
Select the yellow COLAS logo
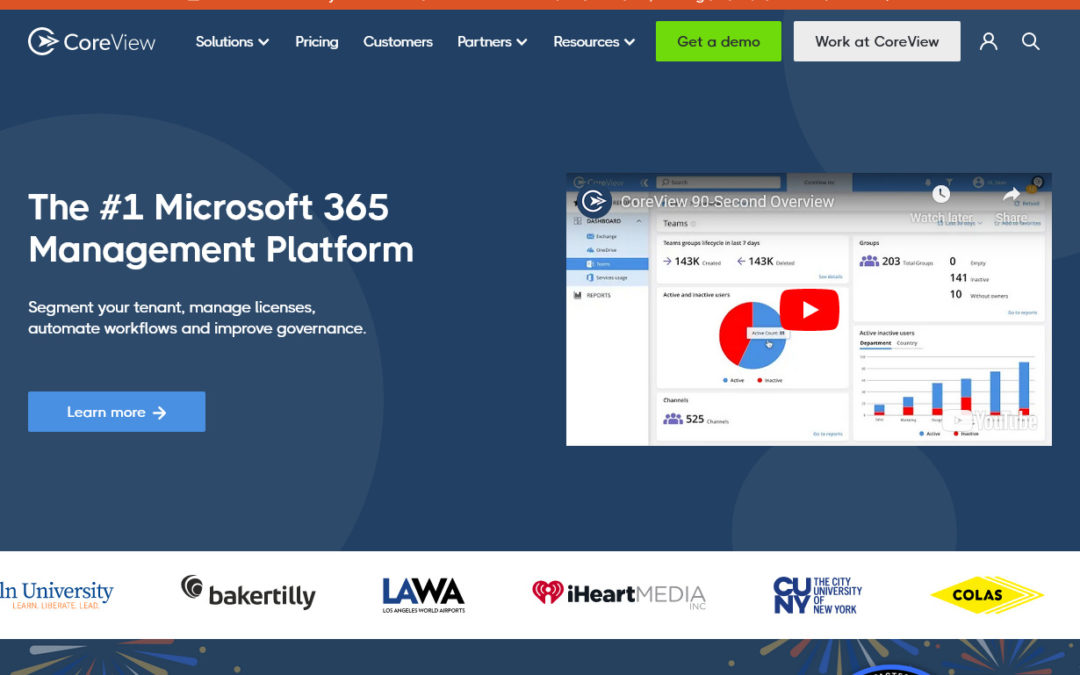pos(987,595)
